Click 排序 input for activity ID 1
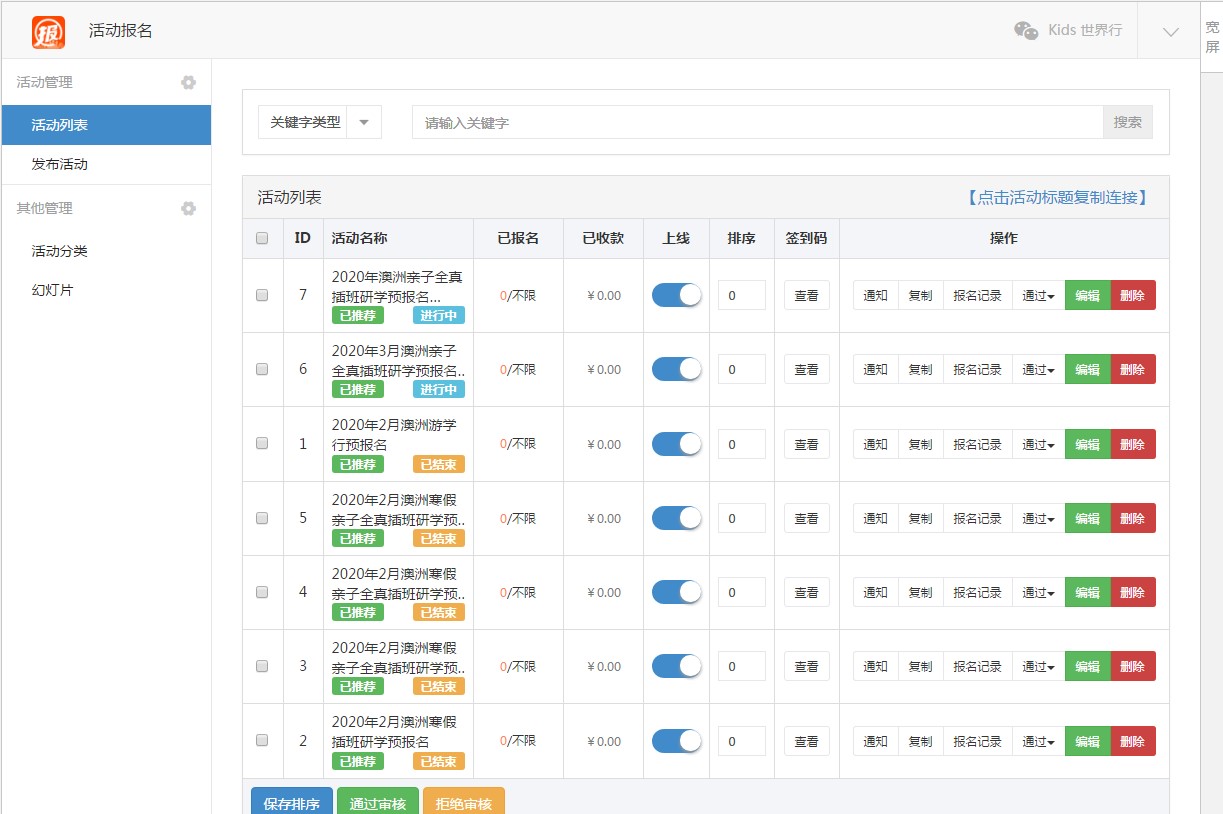Image resolution: width=1223 pixels, height=814 pixels. (x=742, y=444)
